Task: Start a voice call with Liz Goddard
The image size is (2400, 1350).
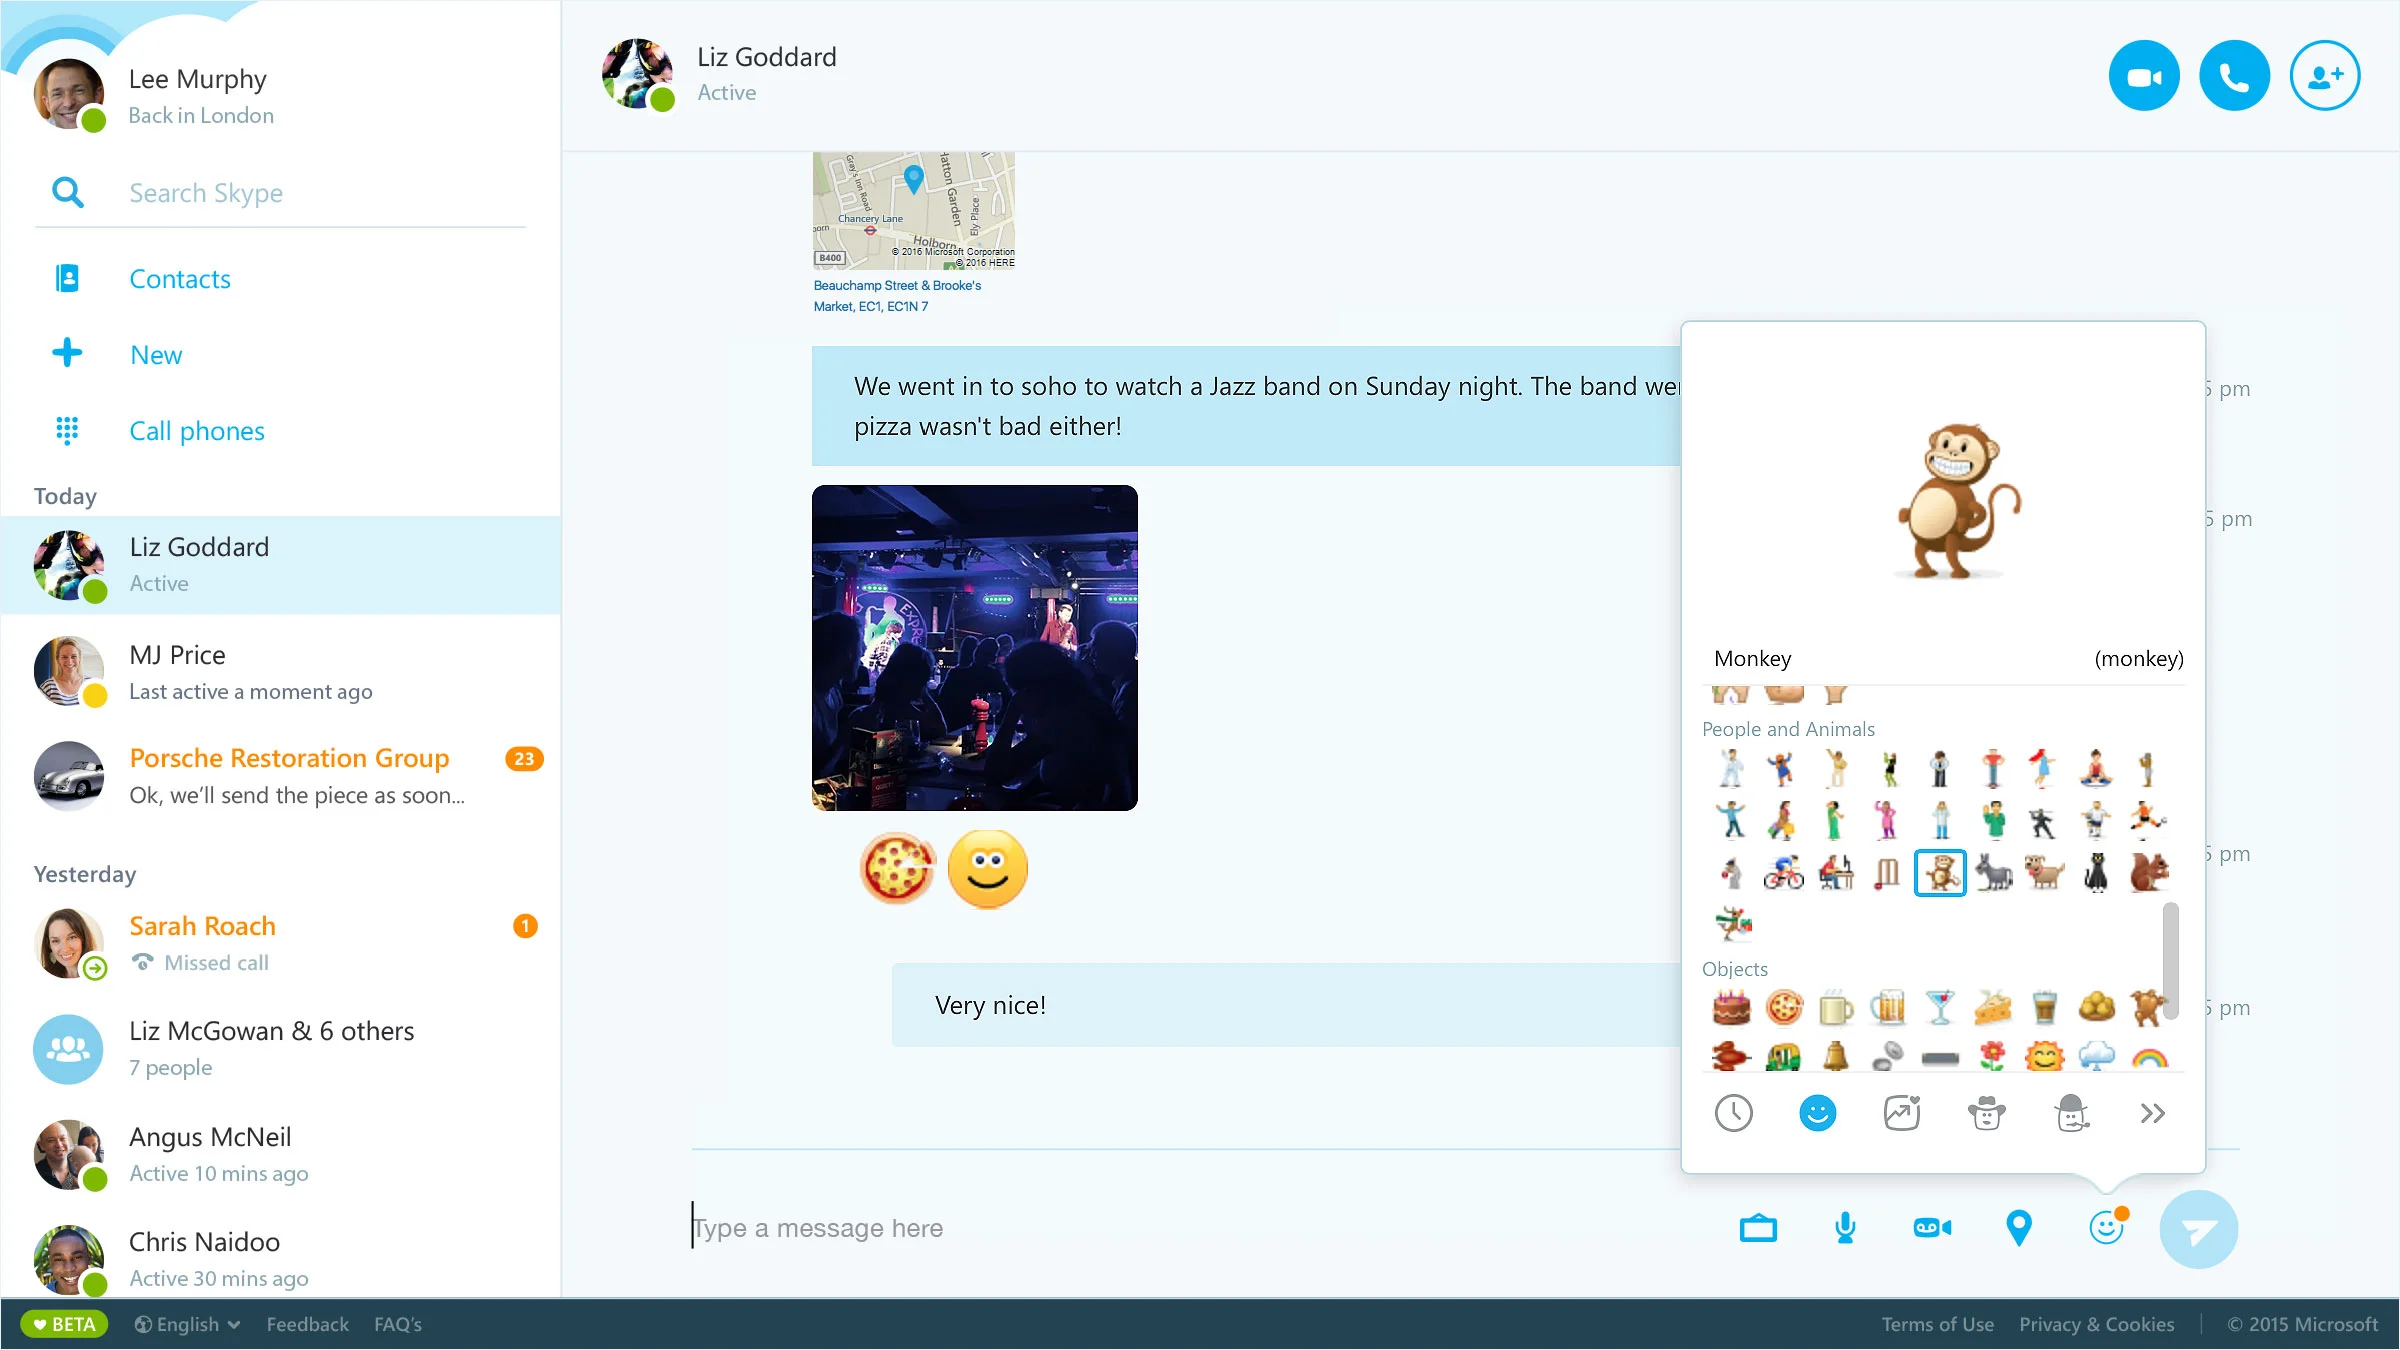Action: [x=2234, y=76]
